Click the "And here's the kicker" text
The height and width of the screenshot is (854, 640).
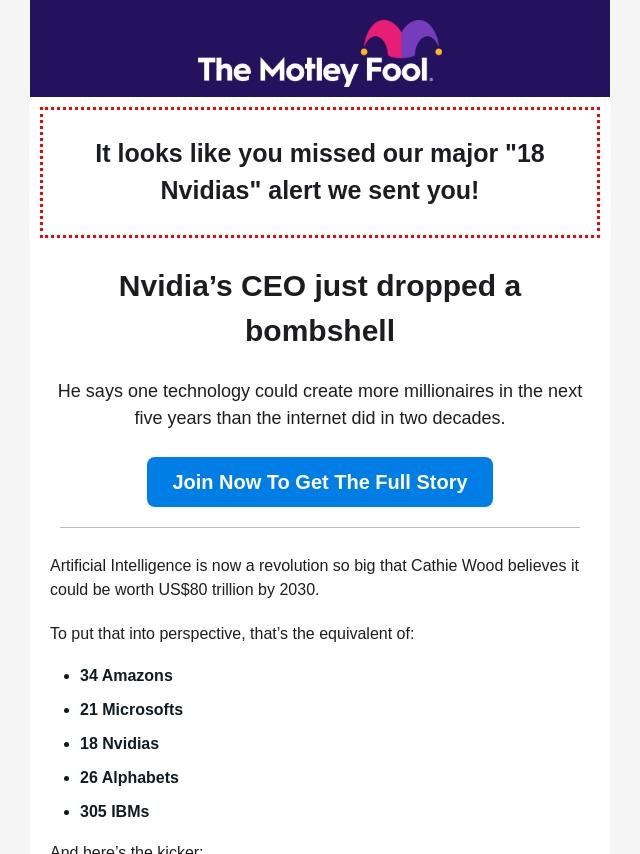126,848
